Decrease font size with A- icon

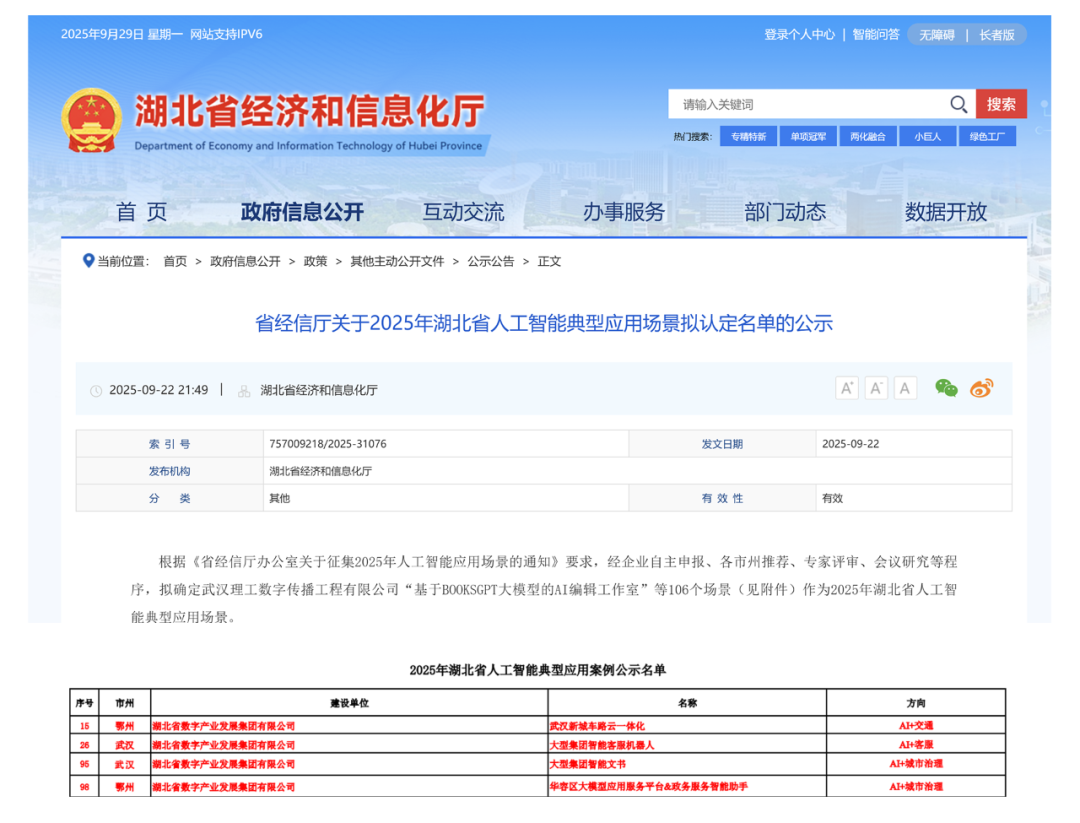pos(876,388)
